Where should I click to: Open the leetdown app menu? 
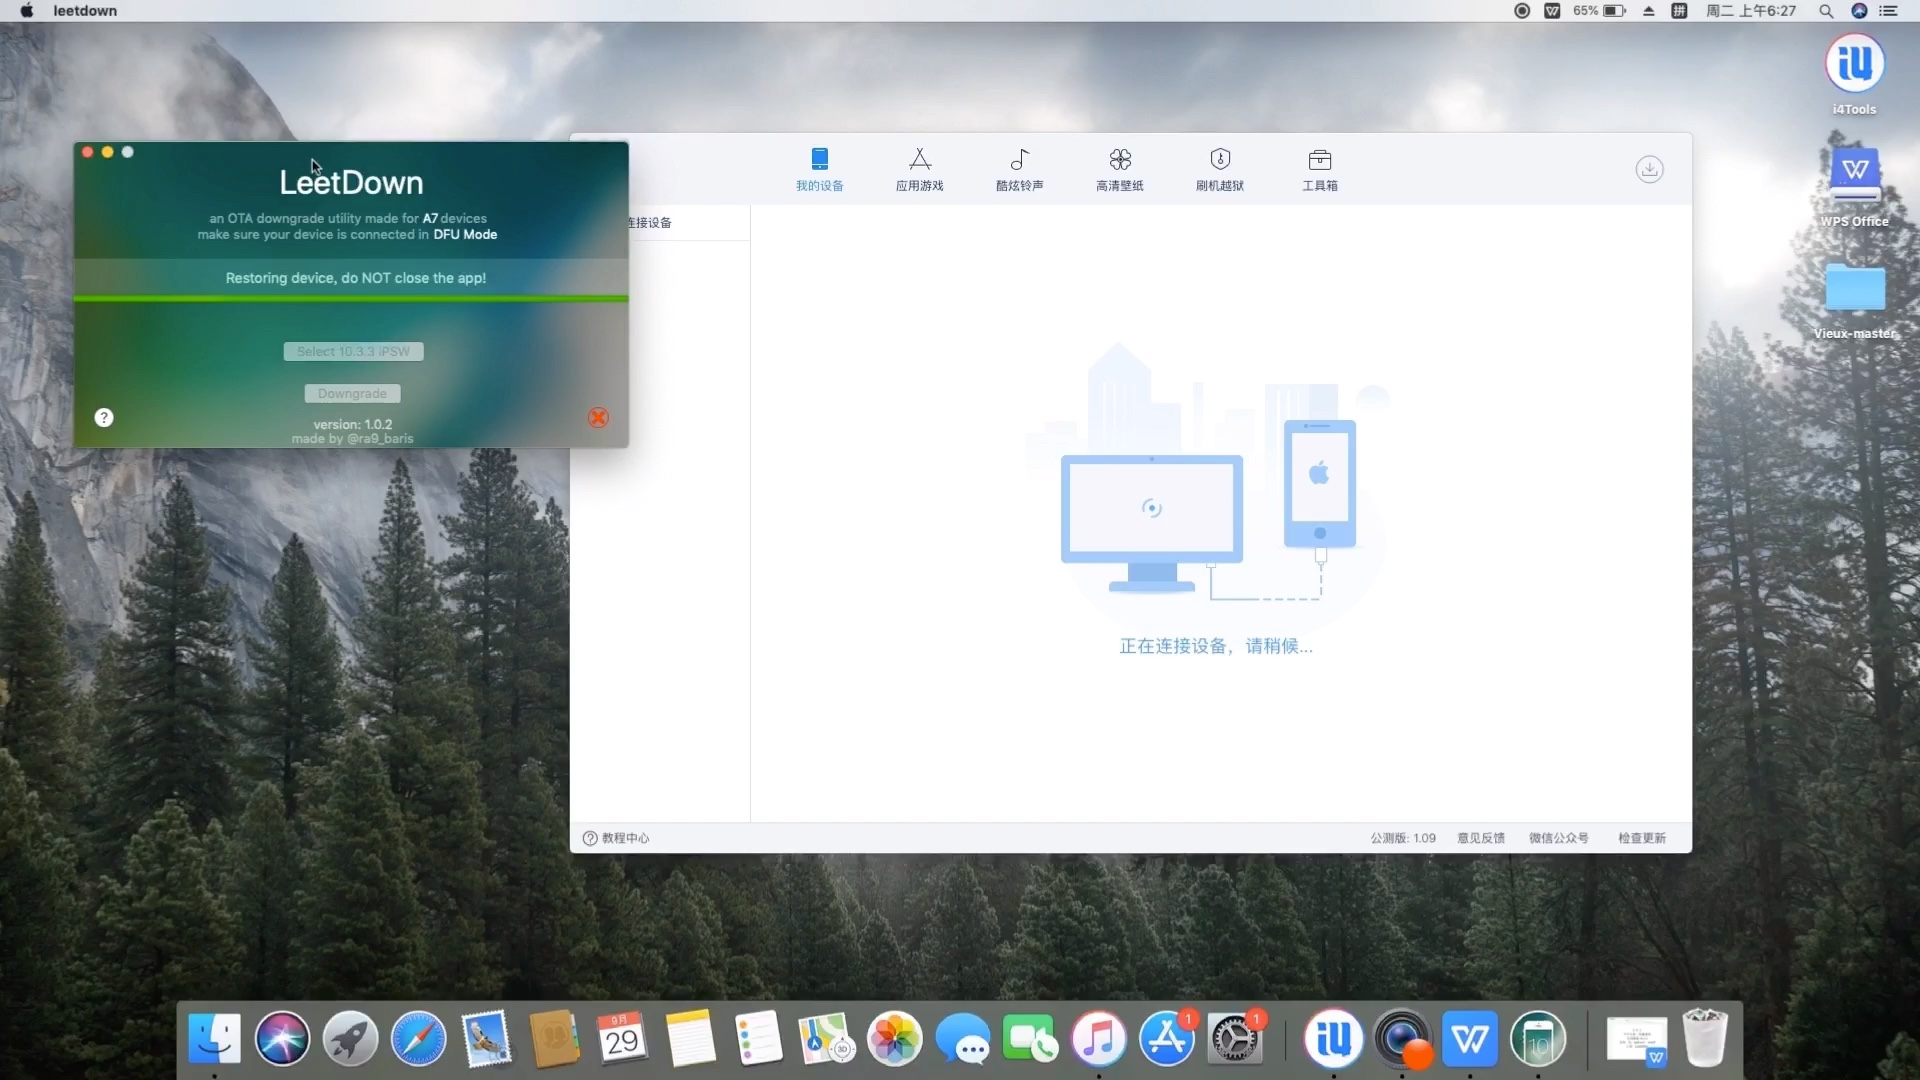point(85,11)
